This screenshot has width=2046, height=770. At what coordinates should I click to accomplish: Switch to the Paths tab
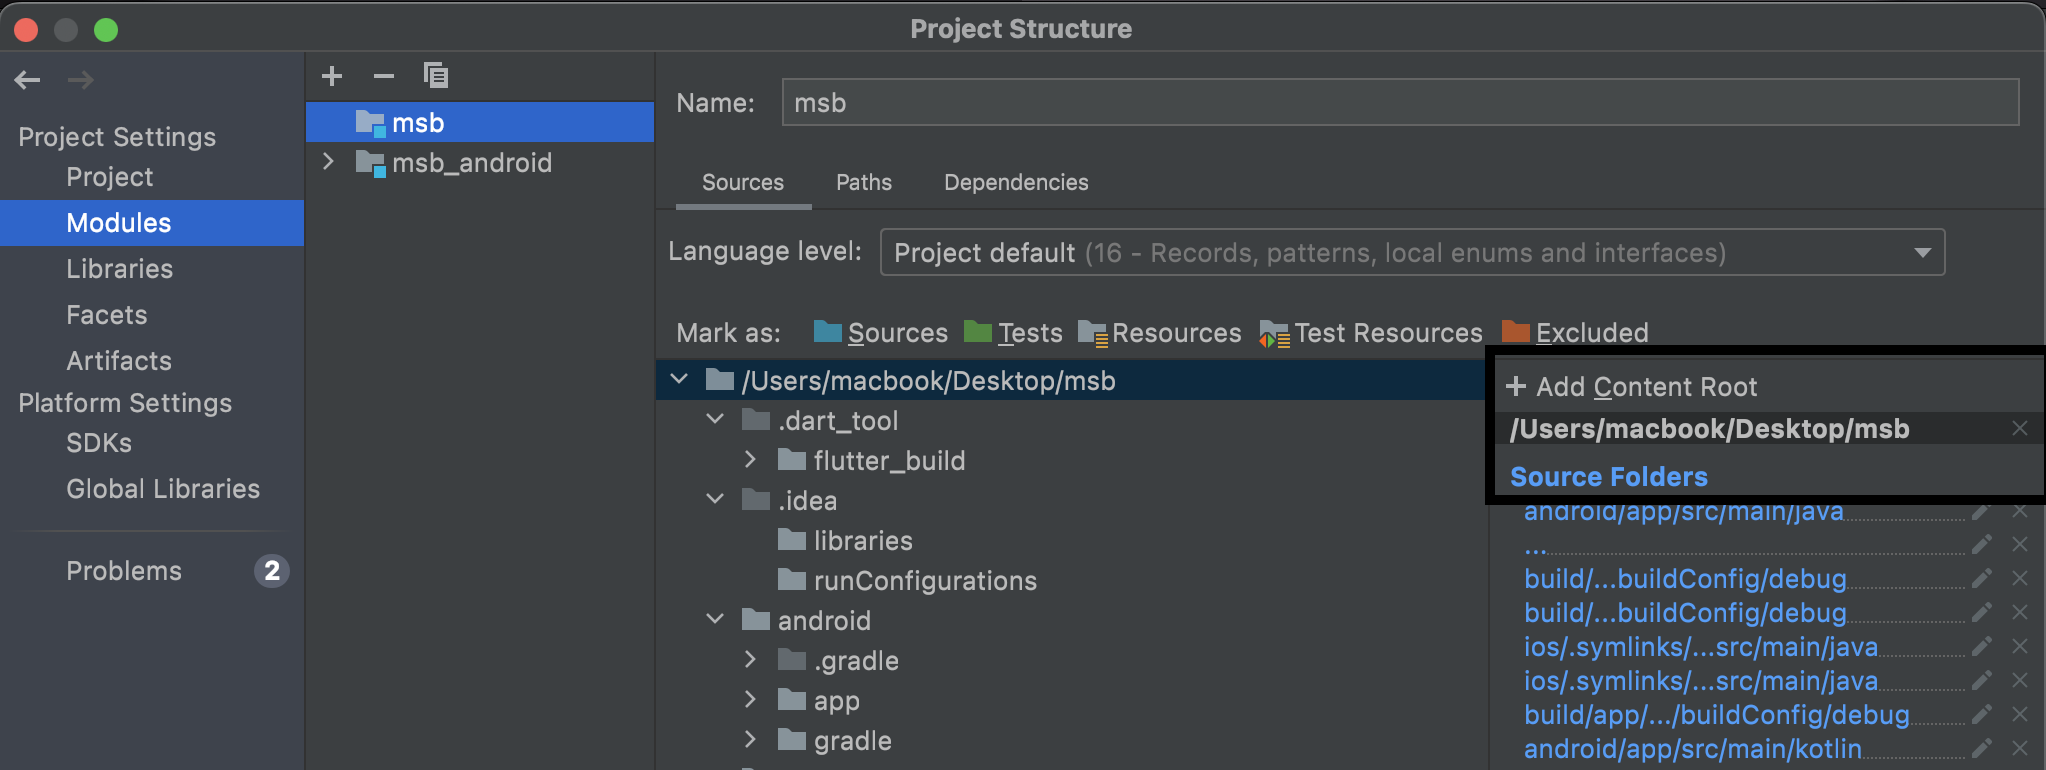[x=863, y=182]
